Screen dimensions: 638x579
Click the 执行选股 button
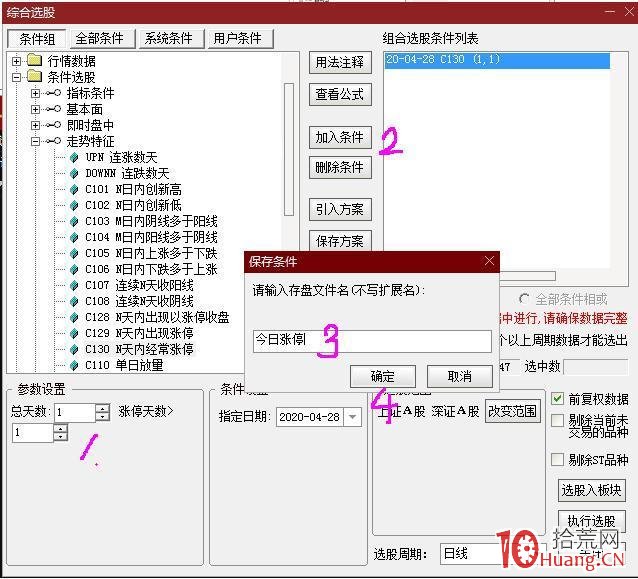591,521
